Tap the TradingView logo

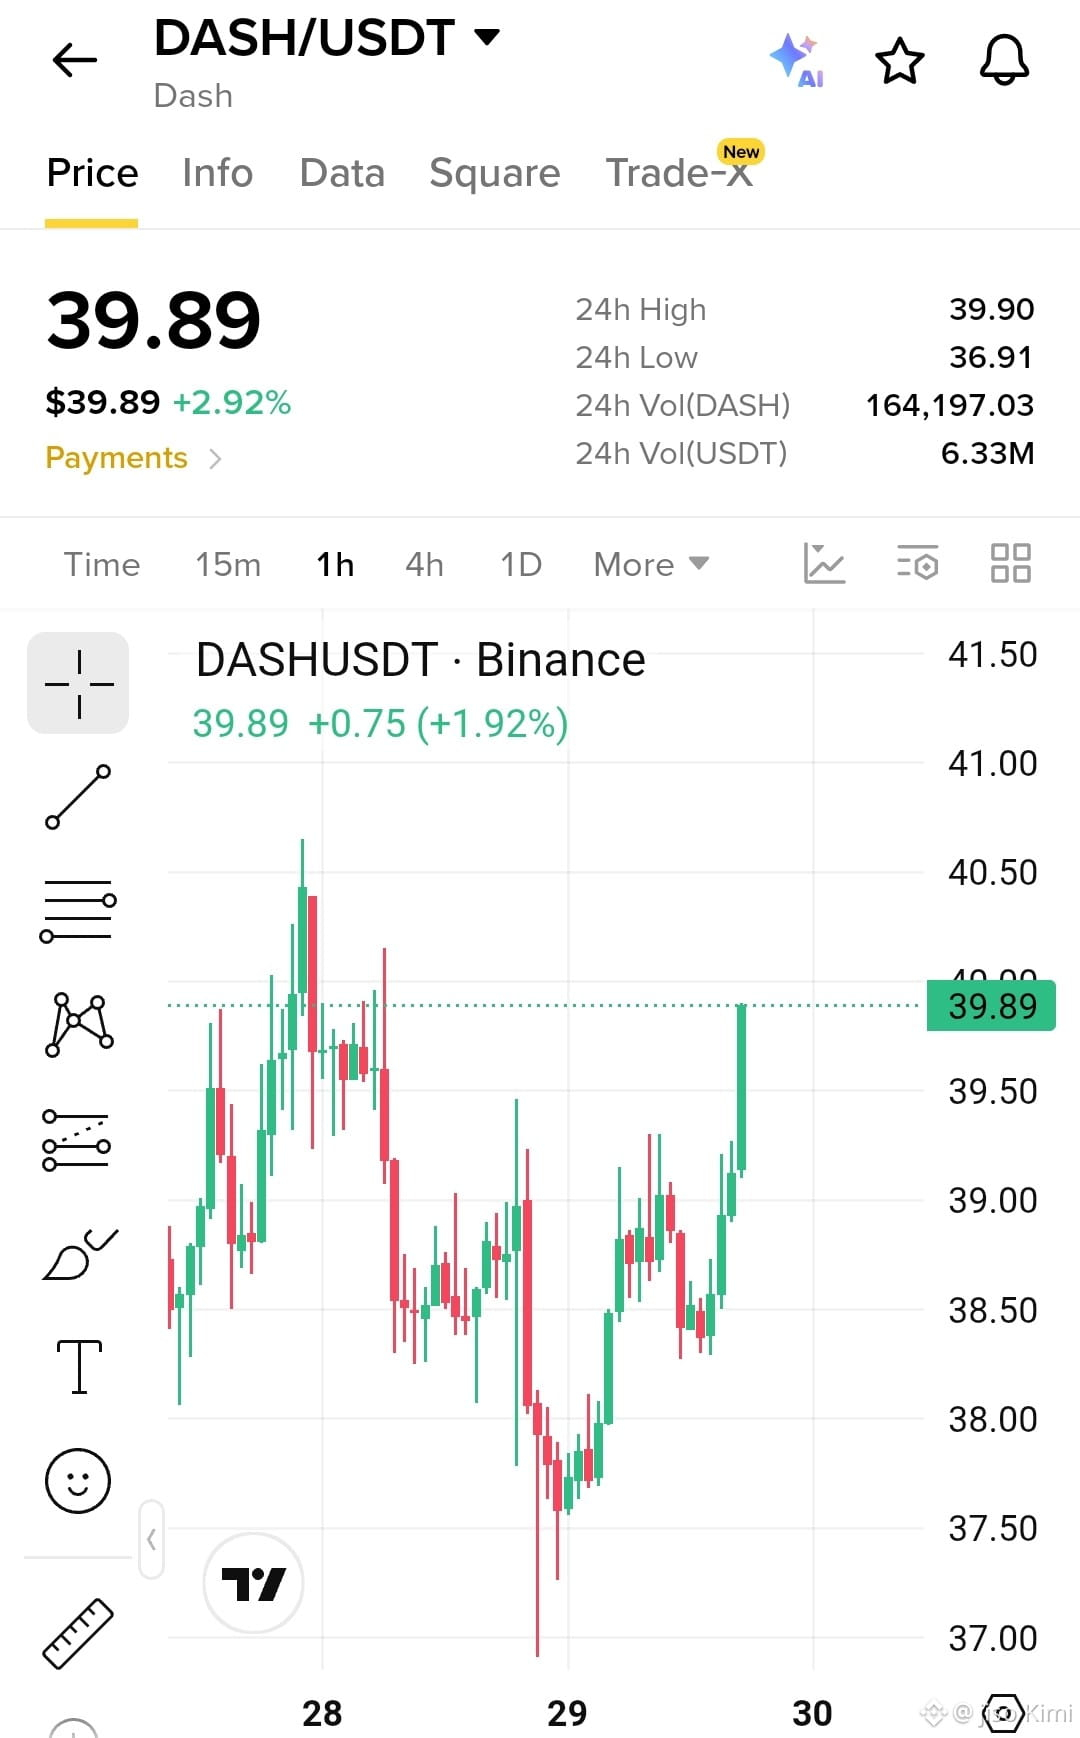[x=253, y=1583]
